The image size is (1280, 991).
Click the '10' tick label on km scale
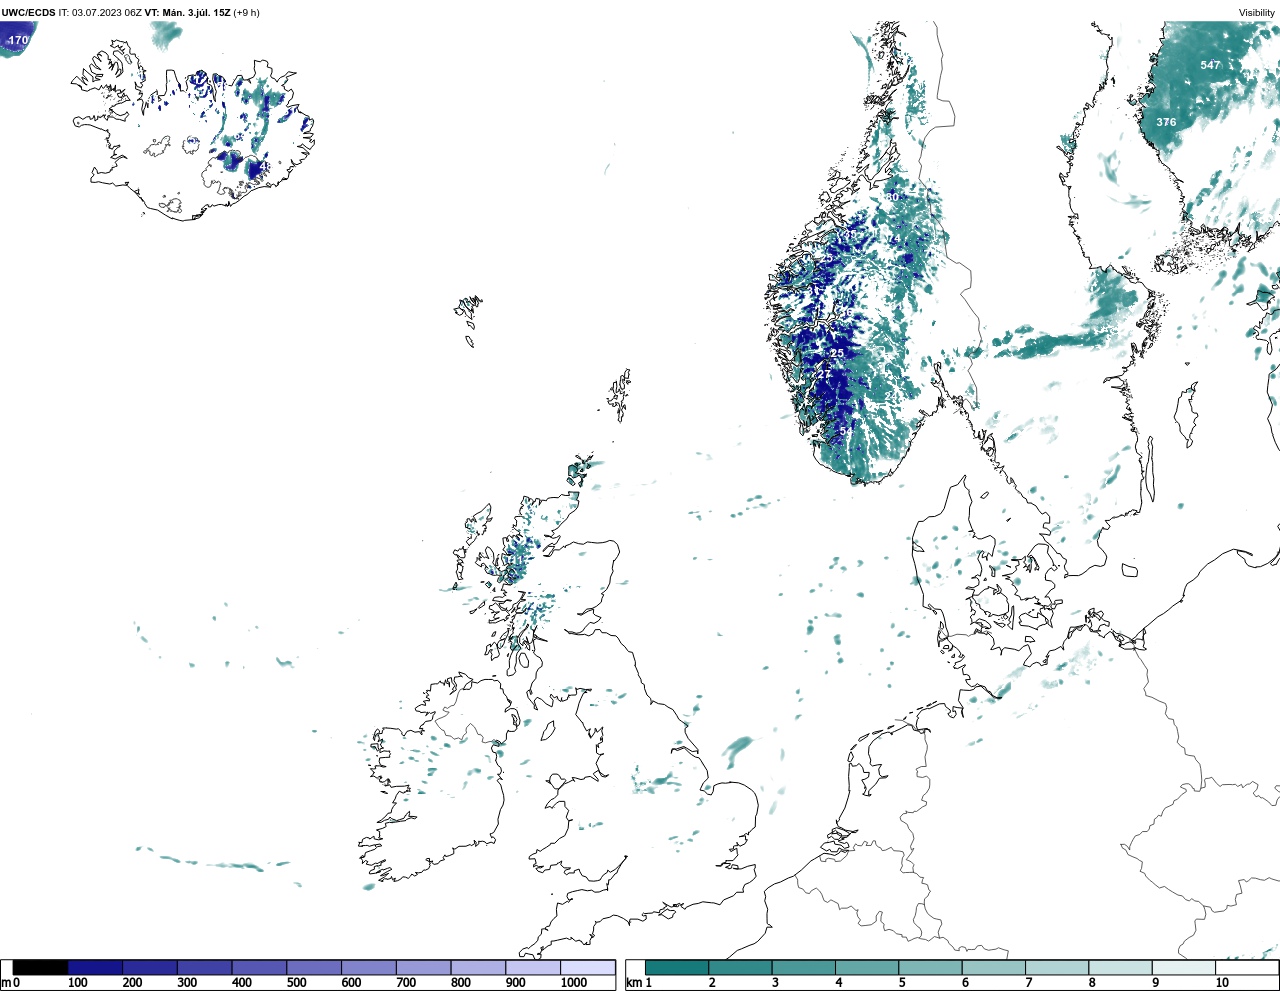1222,983
